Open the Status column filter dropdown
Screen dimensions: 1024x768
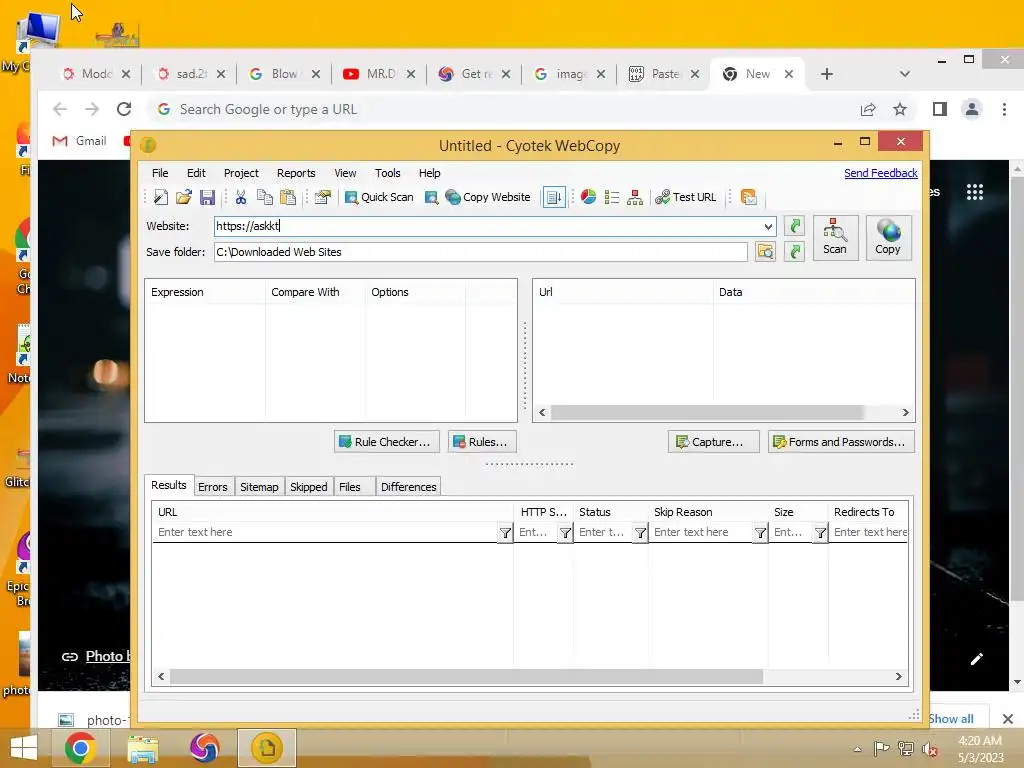click(640, 533)
